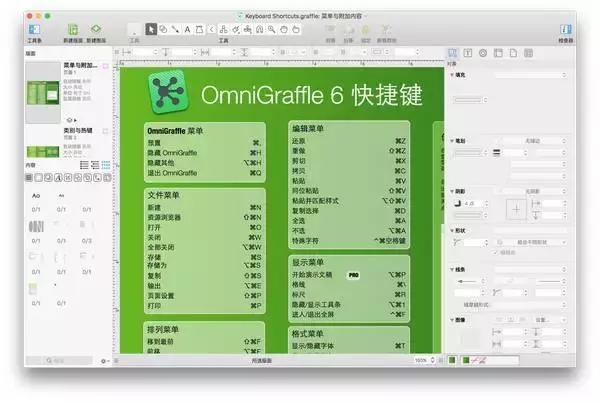Screen dimensions: 600x403
Task: Open the 检查器 inspector from the toolbar
Action: click(566, 30)
